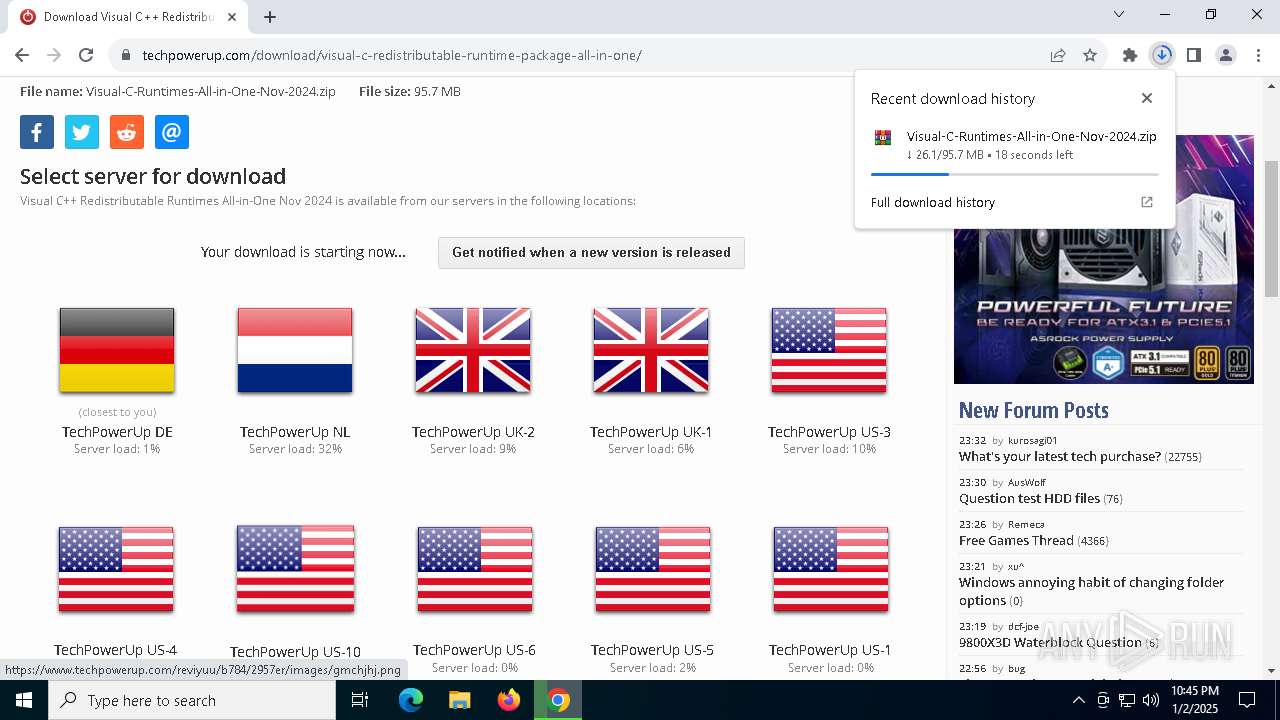Click the zip file icon in downloads popup
Viewport: 1280px width, 720px height.
click(x=883, y=138)
